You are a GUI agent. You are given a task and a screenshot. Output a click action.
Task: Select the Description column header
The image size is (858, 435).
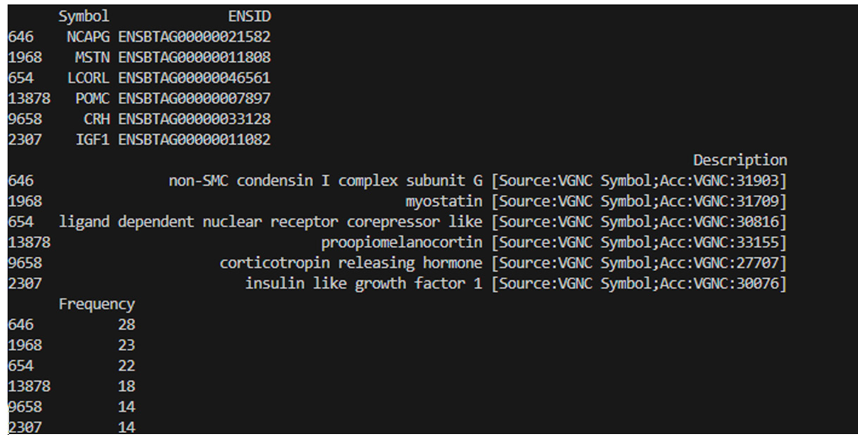pos(740,160)
